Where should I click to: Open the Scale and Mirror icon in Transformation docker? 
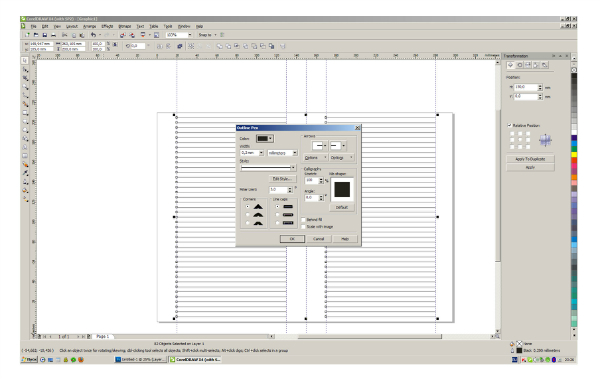pyautogui.click(x=528, y=65)
